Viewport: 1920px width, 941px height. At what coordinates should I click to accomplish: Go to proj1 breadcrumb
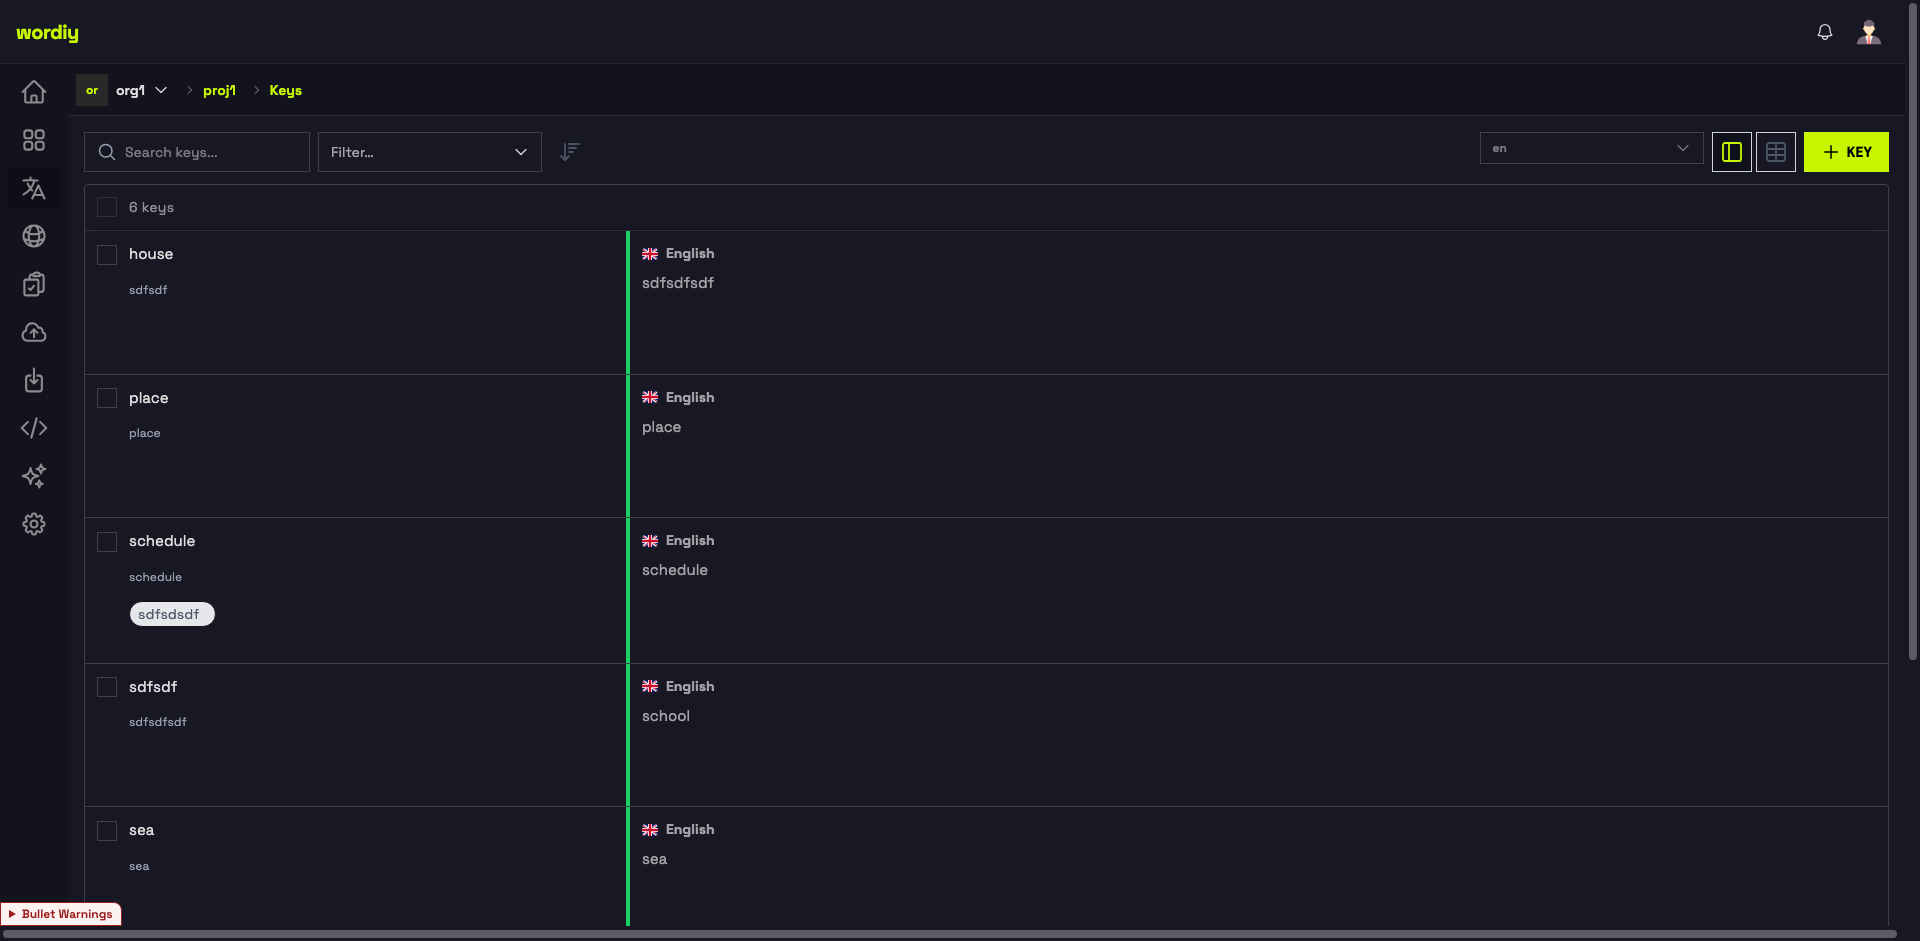coord(219,90)
